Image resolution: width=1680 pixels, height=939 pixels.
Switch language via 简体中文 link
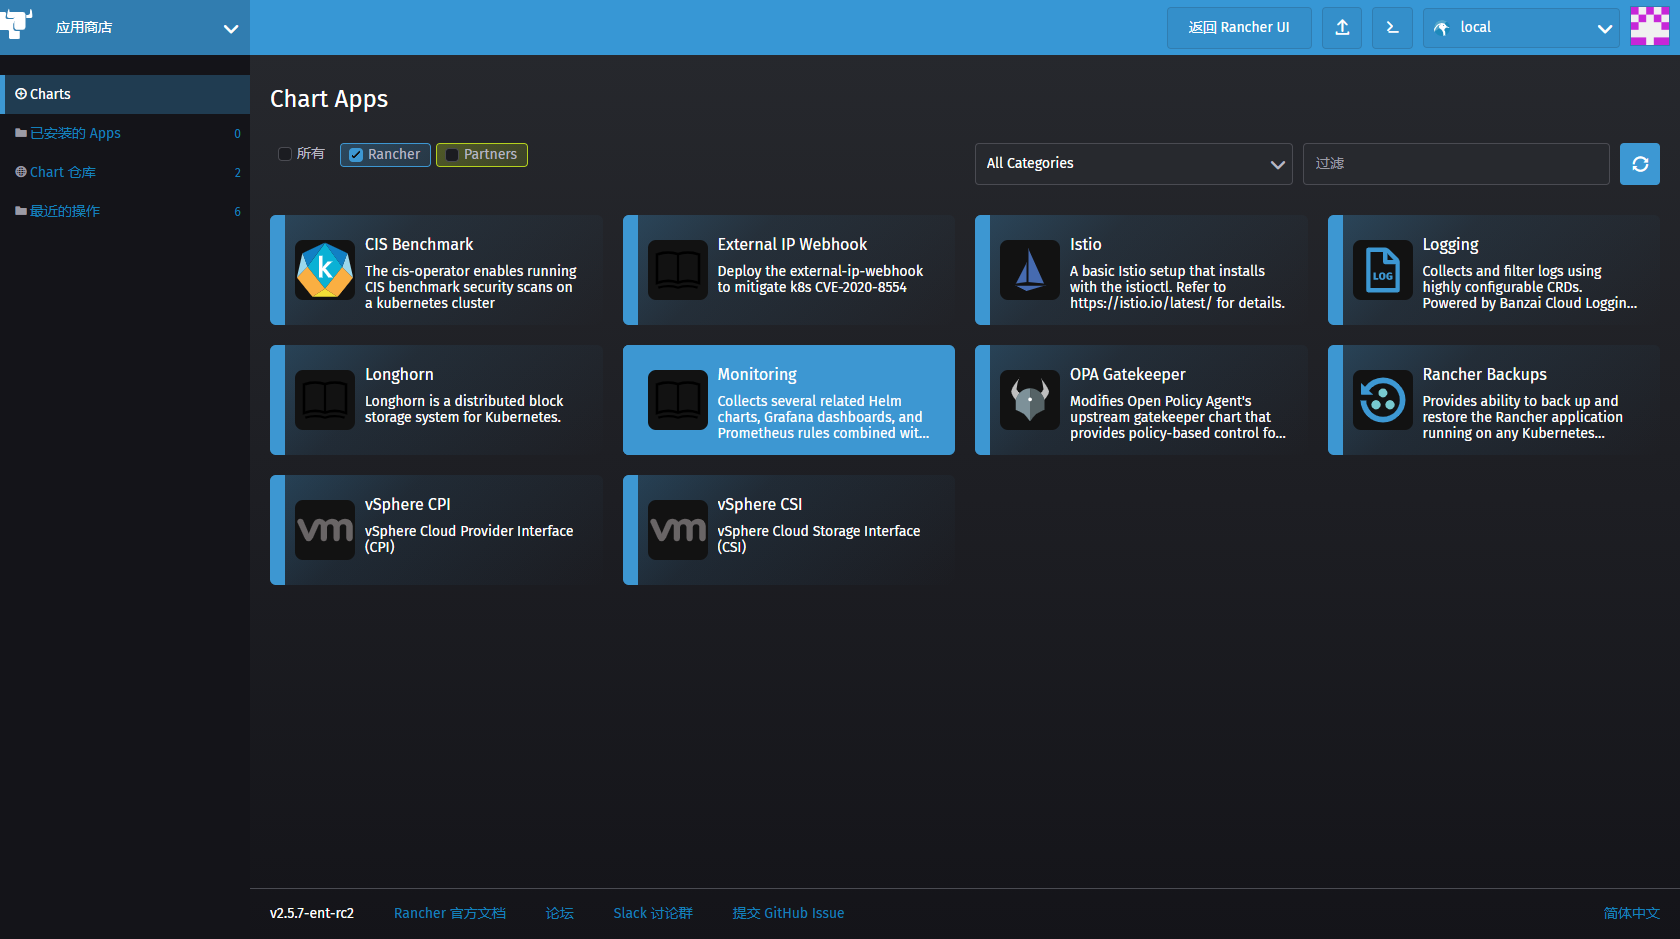point(1632,913)
